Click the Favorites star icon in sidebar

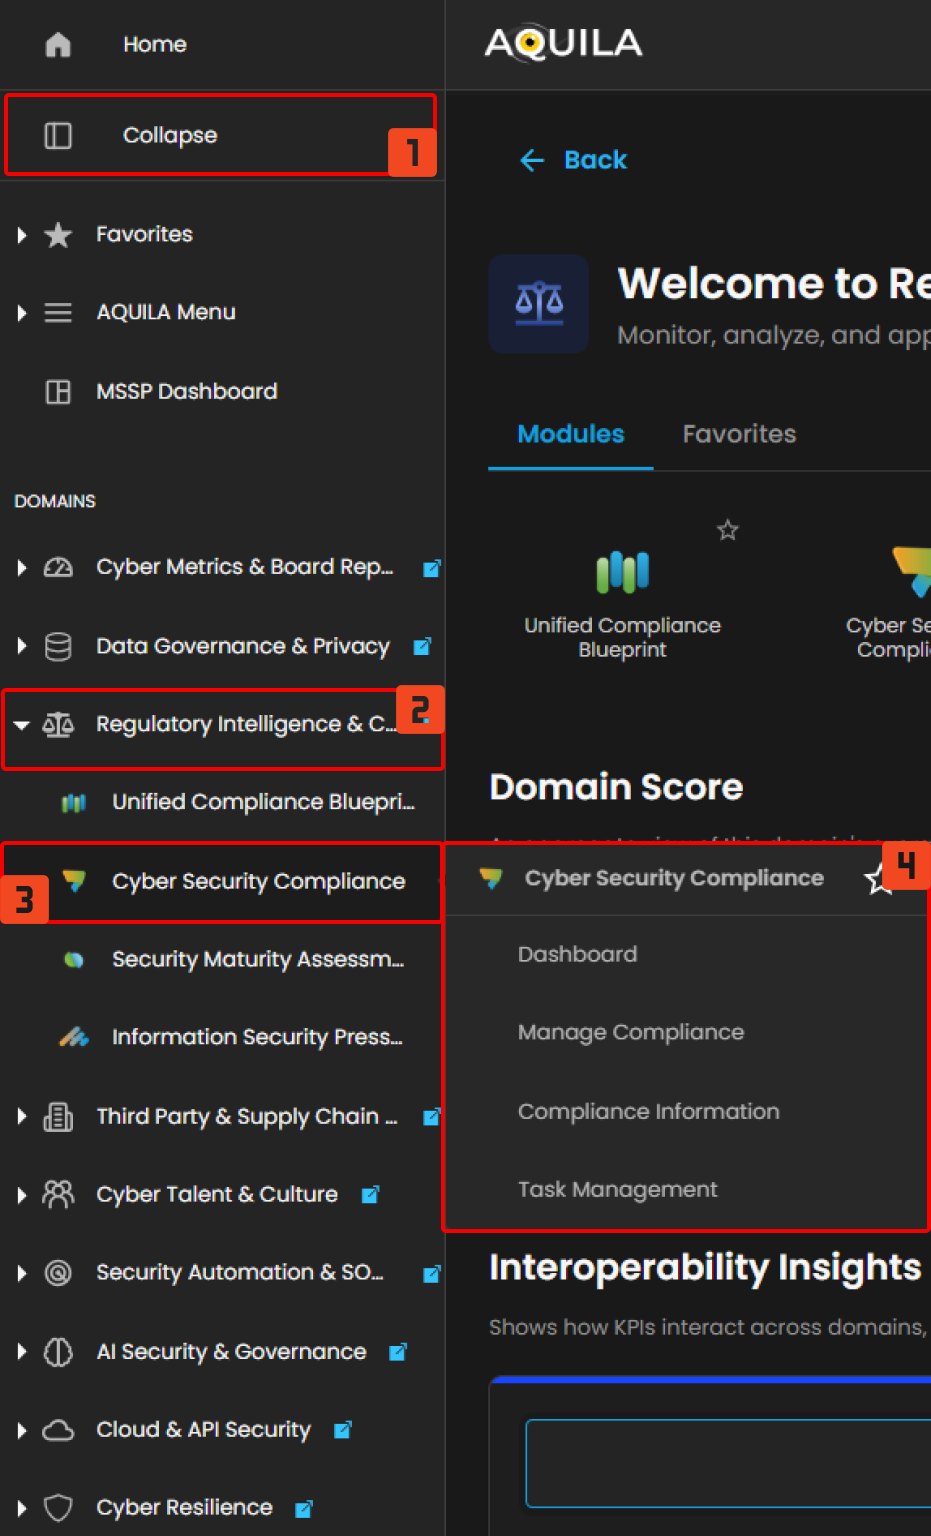(x=58, y=234)
